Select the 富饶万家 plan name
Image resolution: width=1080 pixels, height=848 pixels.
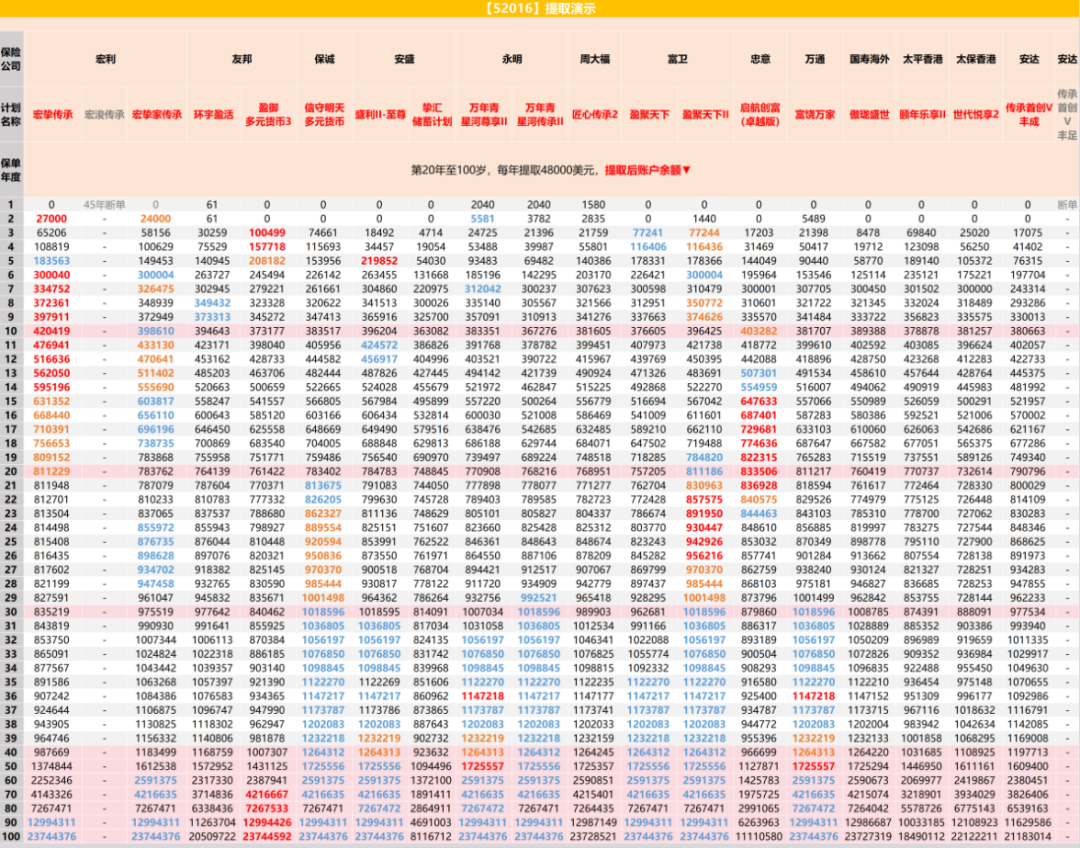pos(814,115)
